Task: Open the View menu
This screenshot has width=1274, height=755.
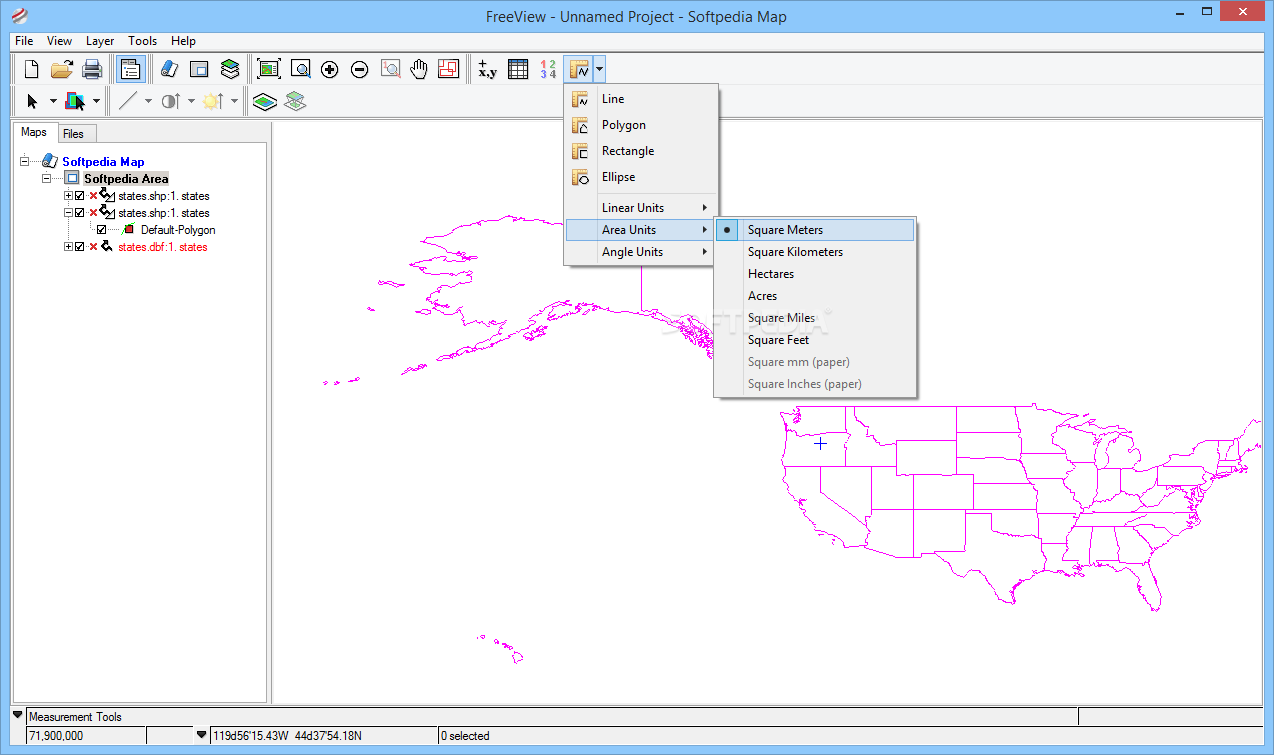Action: 59,41
